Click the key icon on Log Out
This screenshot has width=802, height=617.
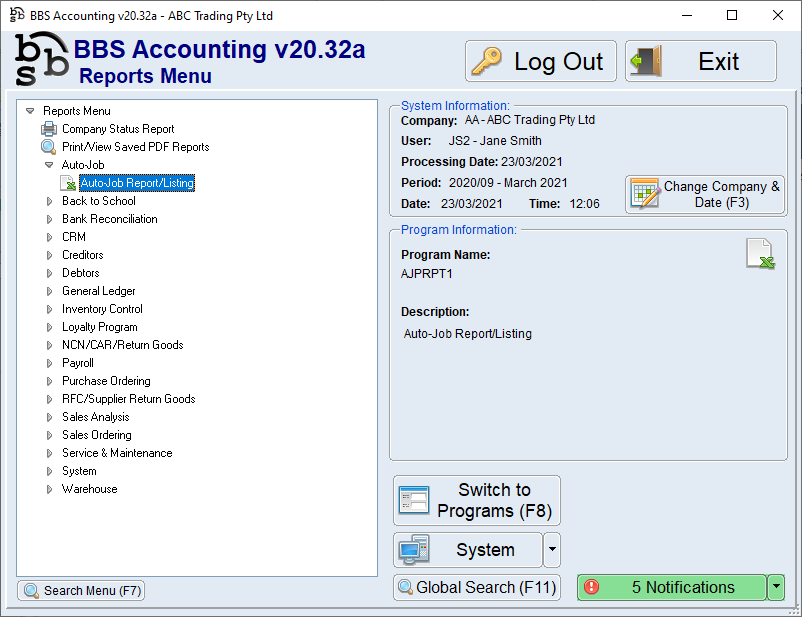(x=487, y=62)
